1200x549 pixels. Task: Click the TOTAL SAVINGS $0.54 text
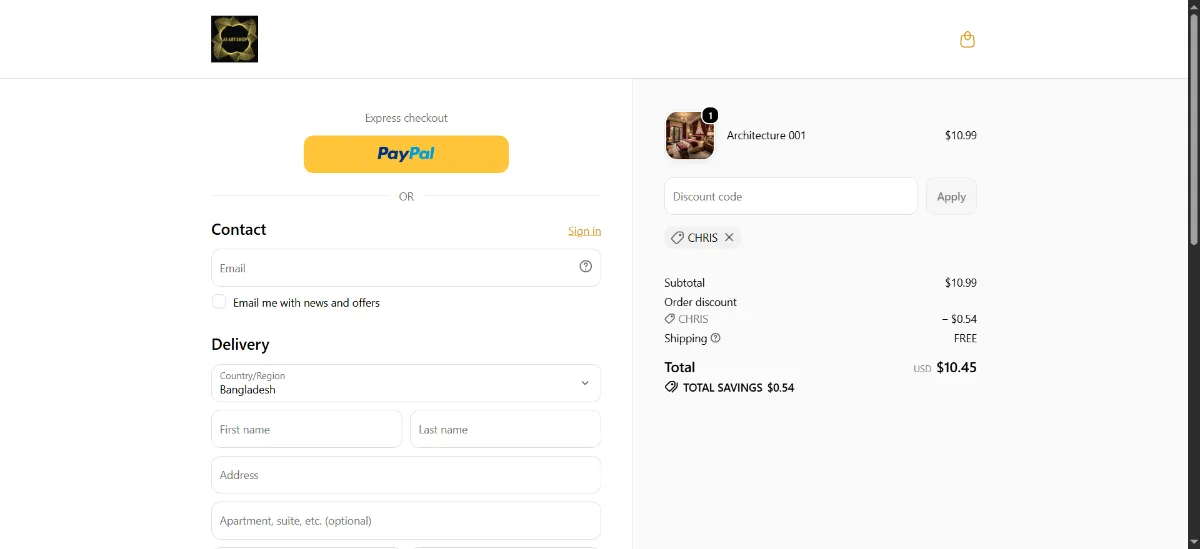[738, 387]
